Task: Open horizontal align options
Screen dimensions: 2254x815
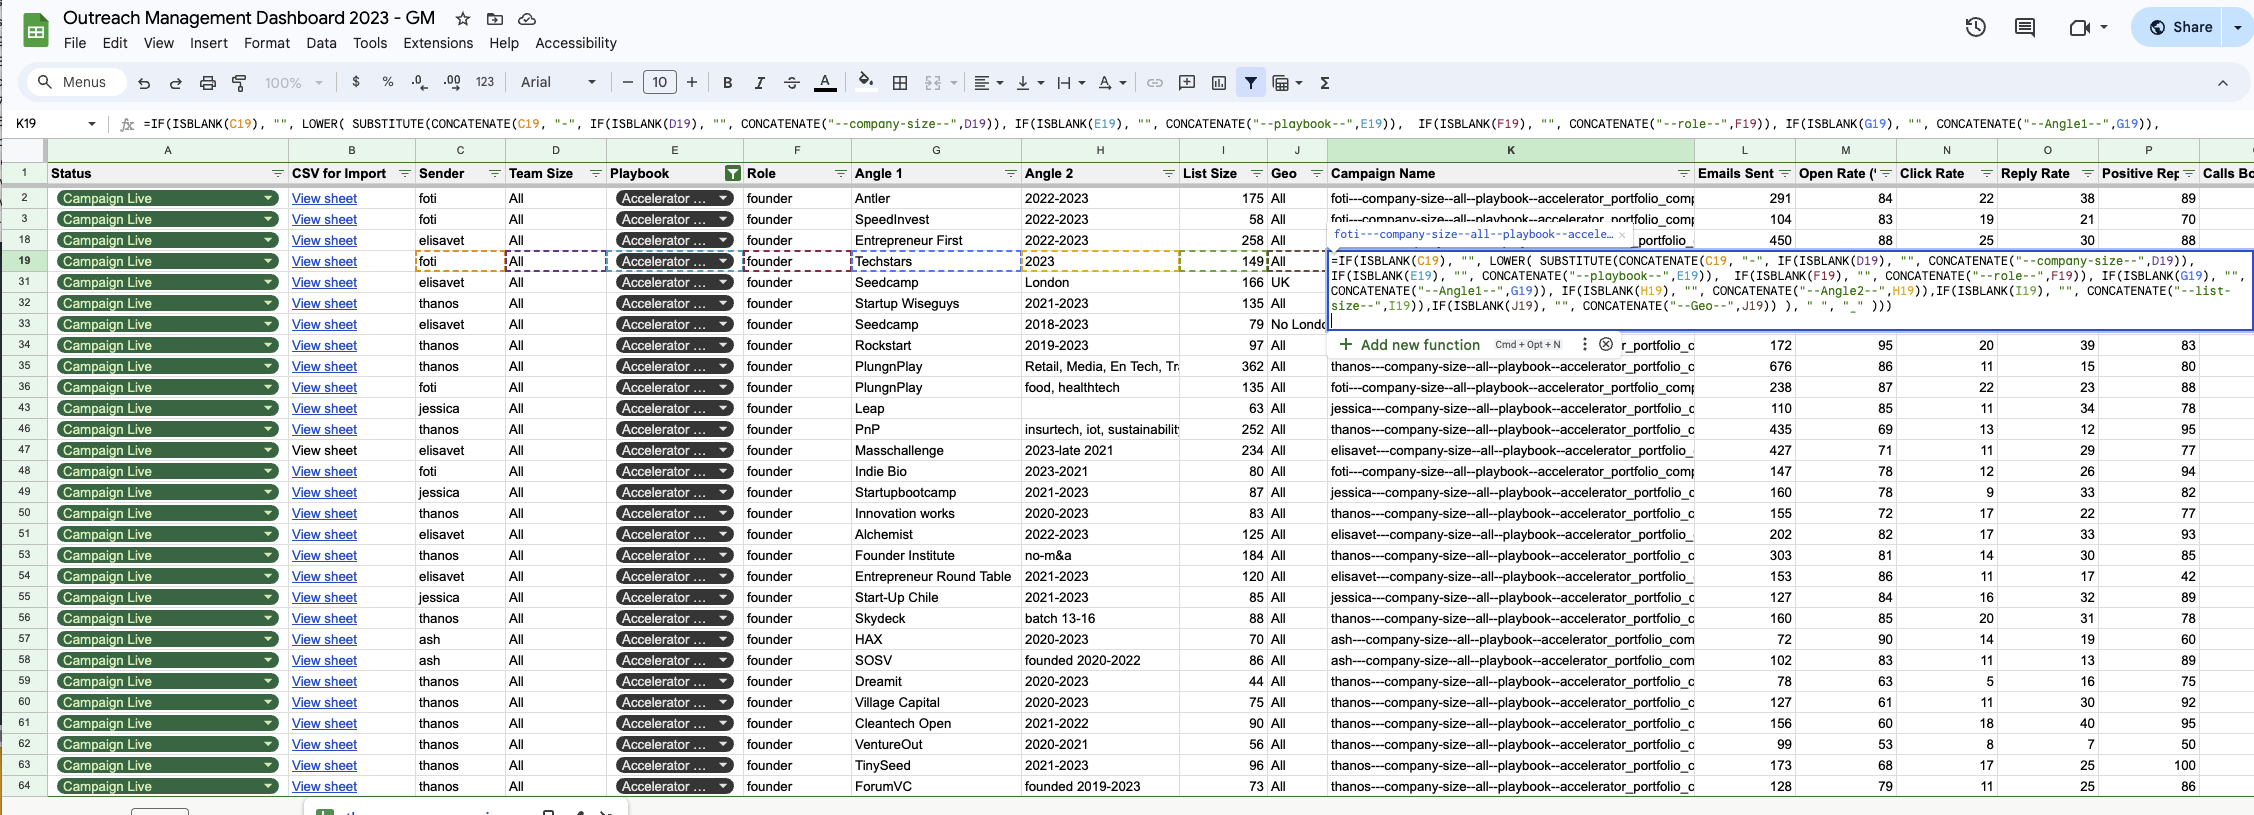Action: (988, 83)
